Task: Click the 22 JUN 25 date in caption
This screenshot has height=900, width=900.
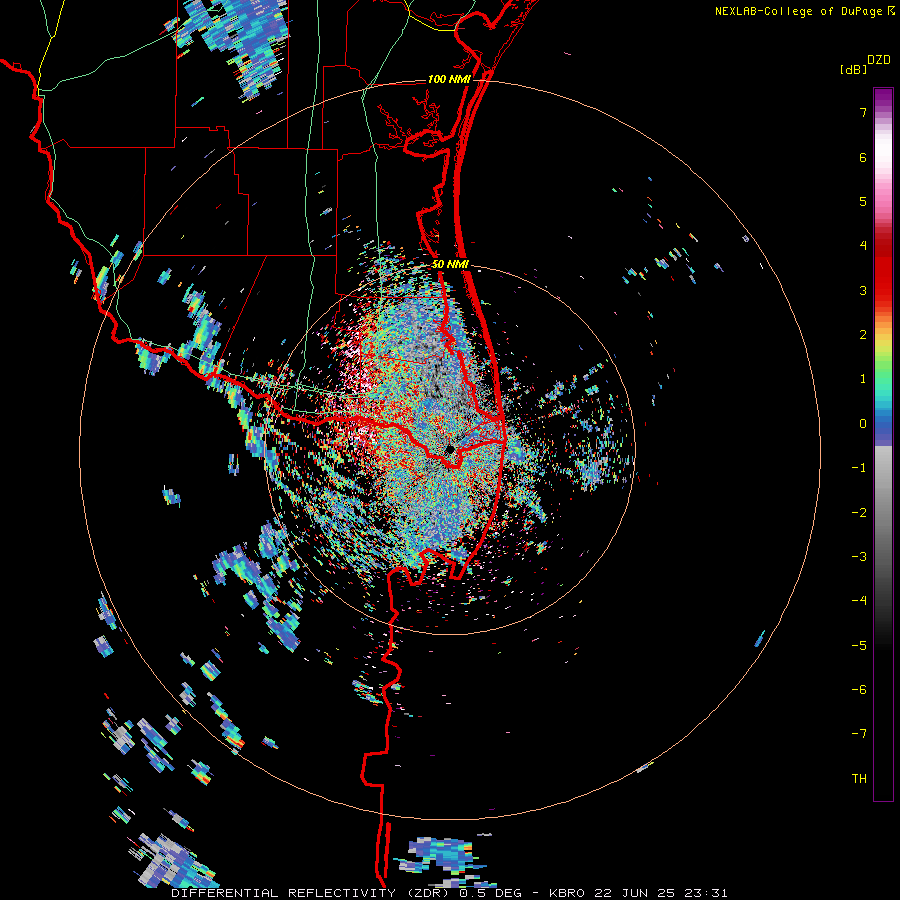Action: click(x=634, y=893)
